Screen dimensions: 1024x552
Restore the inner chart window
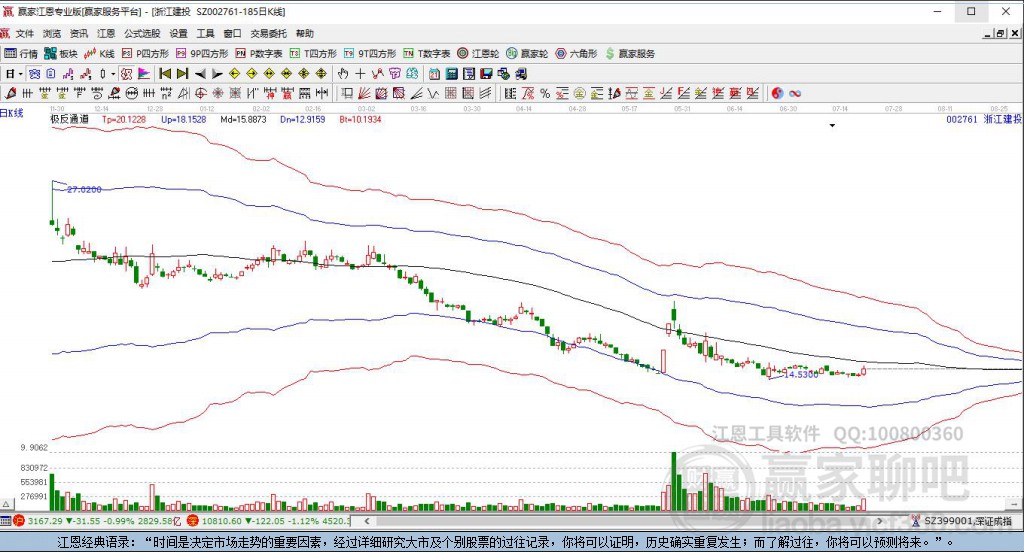click(1001, 33)
